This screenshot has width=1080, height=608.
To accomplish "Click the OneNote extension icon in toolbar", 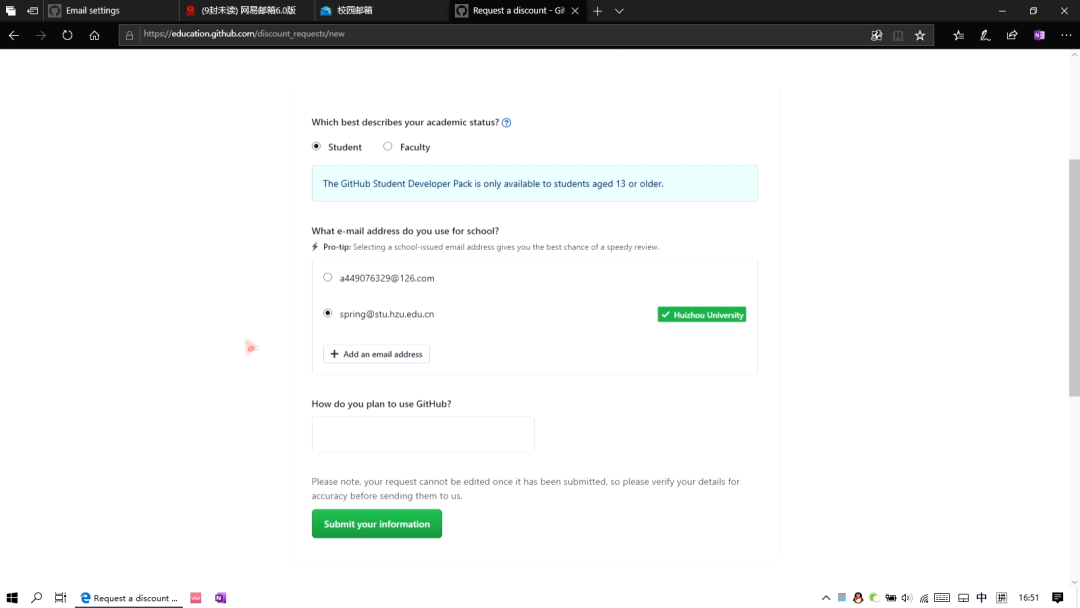I will pyautogui.click(x=1039, y=35).
